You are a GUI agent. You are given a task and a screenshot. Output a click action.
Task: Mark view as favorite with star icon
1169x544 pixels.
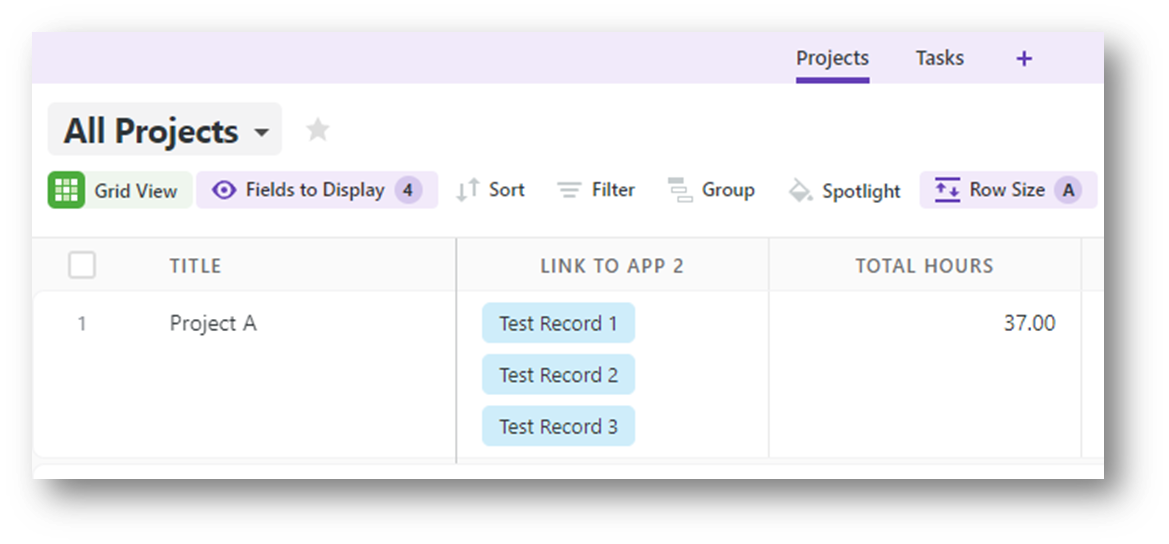tap(318, 130)
